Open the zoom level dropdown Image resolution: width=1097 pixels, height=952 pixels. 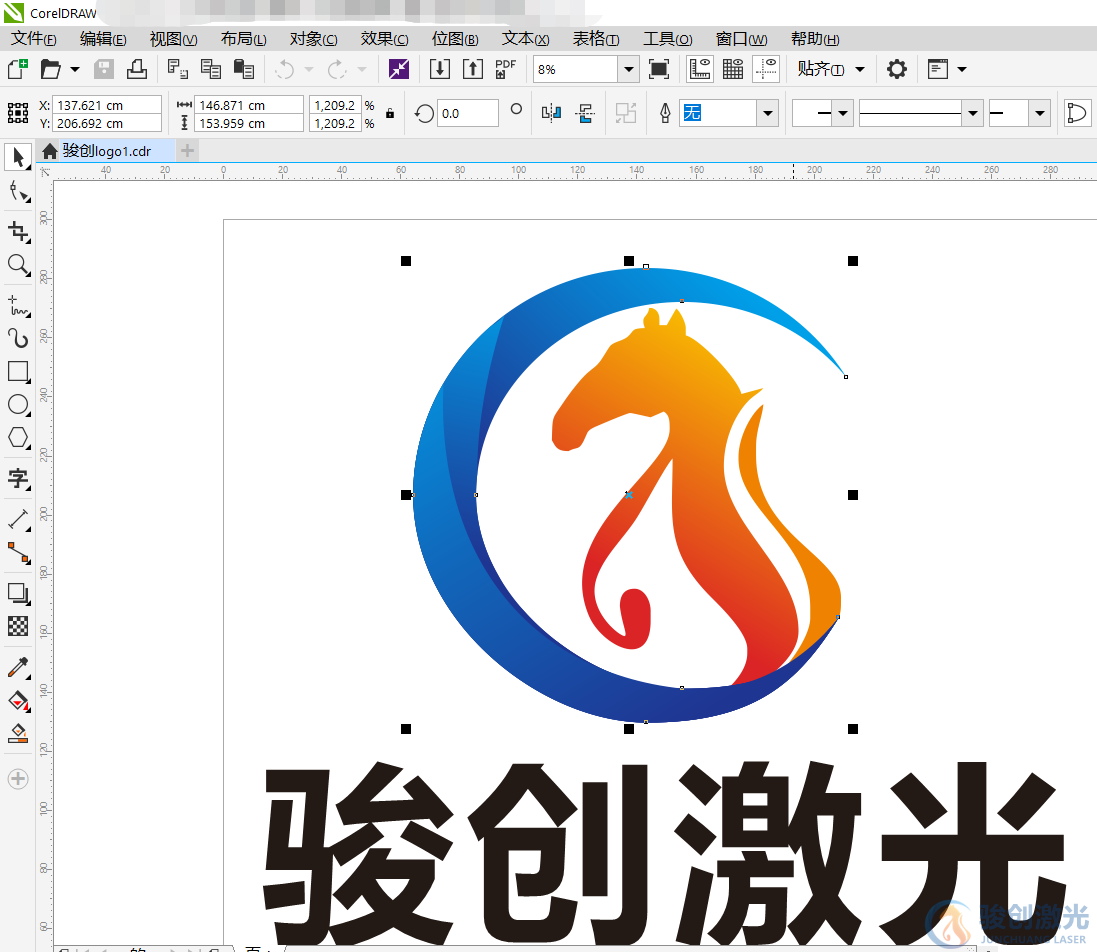[x=628, y=69]
